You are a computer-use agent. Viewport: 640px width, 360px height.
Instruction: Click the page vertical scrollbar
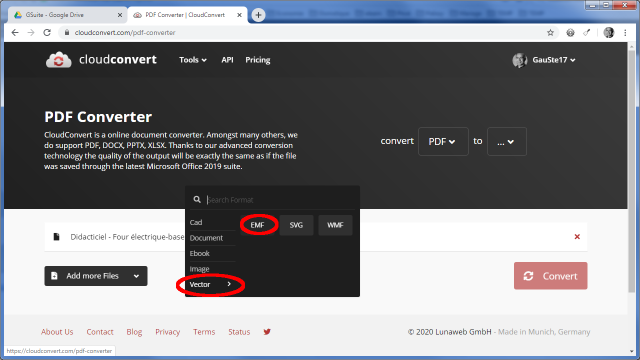[631, 171]
